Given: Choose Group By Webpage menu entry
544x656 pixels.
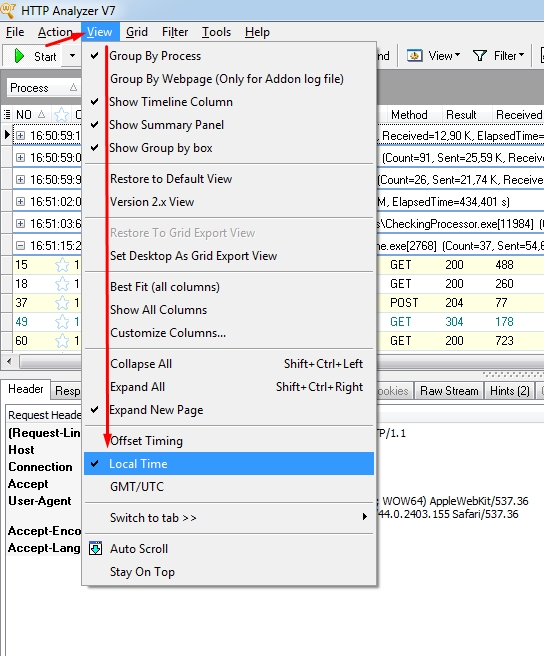Looking at the screenshot, I should pos(229,79).
